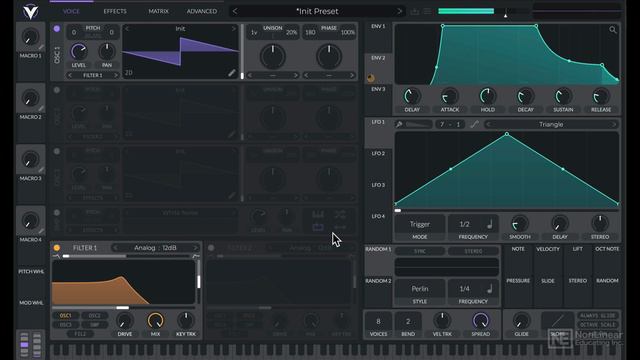Click the Filter 1 cutoff horizontal slider

[123, 308]
